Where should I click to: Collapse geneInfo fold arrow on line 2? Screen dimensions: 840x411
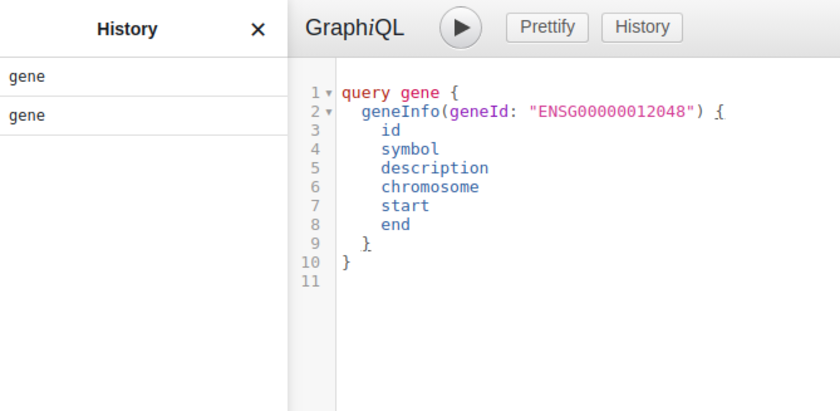click(x=329, y=112)
